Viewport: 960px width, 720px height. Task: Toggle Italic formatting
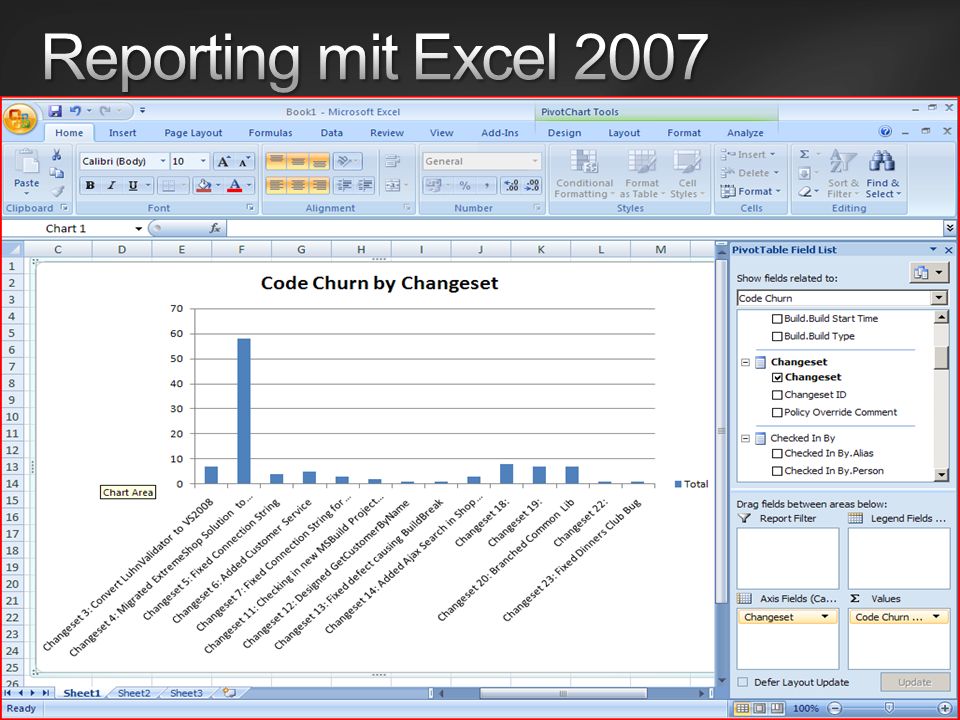[x=111, y=186]
